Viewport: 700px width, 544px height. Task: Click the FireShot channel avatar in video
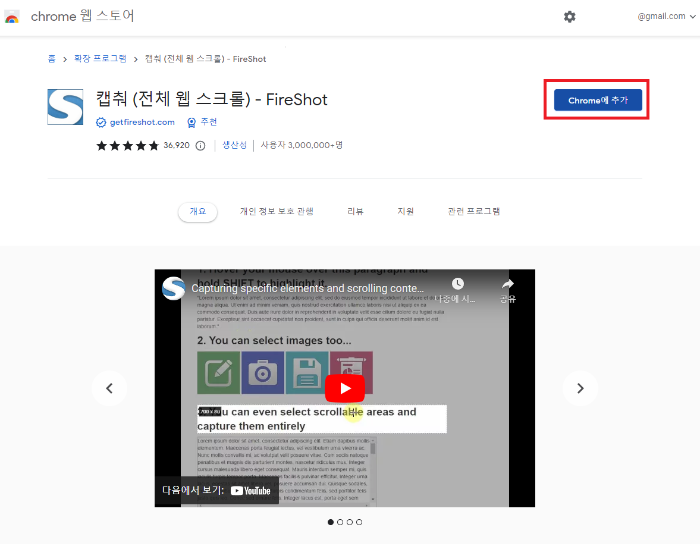click(x=173, y=288)
